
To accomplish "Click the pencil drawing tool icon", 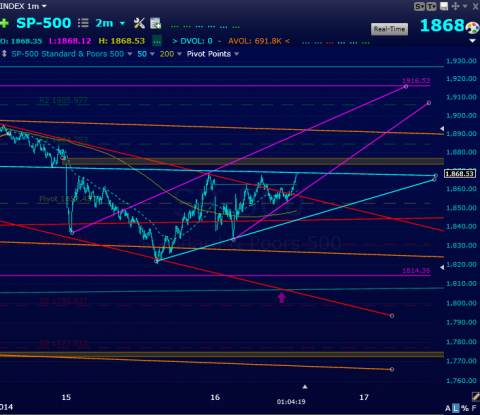I will point(476,396).
